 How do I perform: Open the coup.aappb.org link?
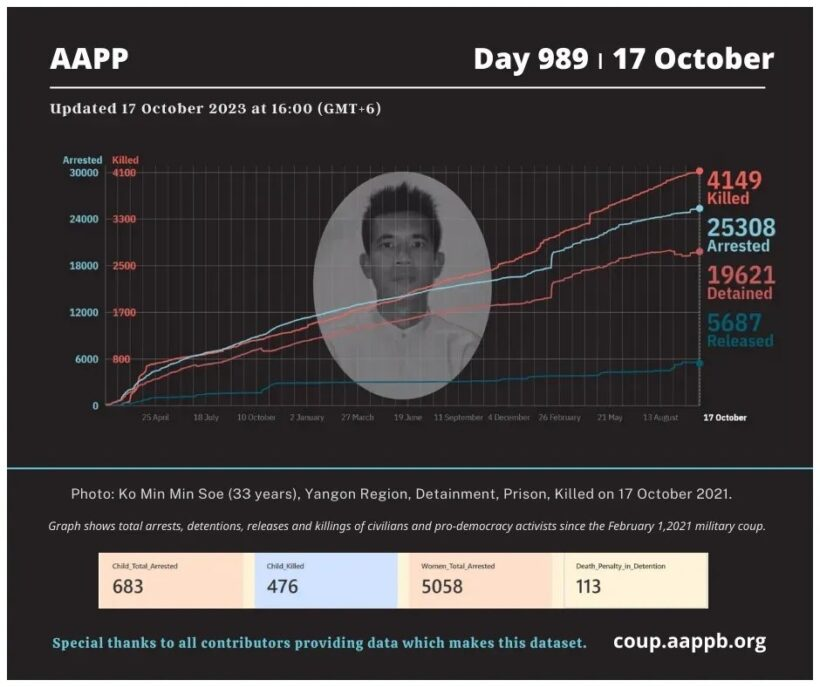pos(689,642)
